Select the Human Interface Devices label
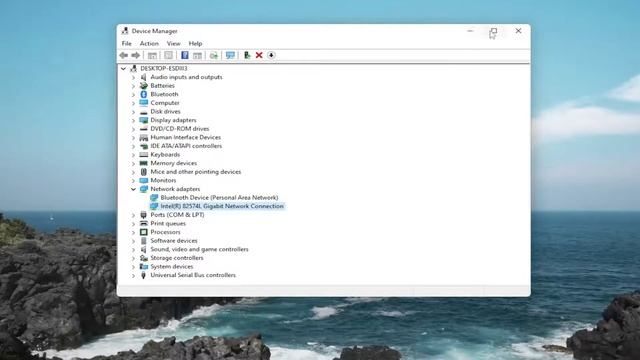Screen dimensions: 640x360 click(x=185, y=138)
